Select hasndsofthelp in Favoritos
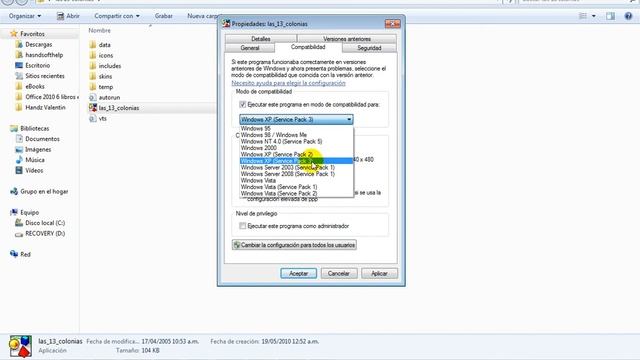The width and height of the screenshot is (640, 360). coord(44,55)
